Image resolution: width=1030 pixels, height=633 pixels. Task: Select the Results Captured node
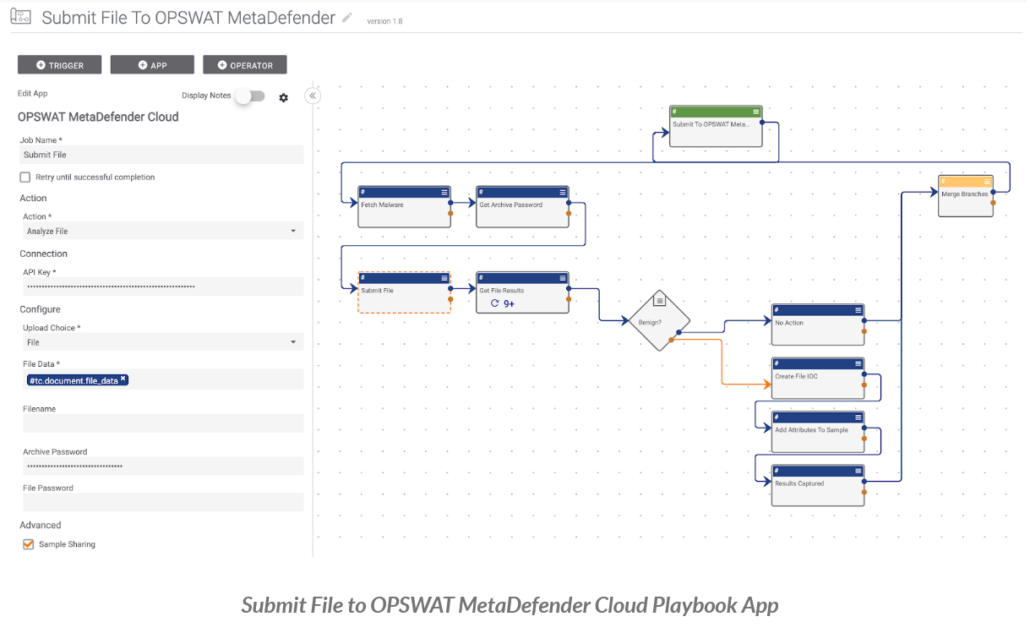(x=818, y=485)
